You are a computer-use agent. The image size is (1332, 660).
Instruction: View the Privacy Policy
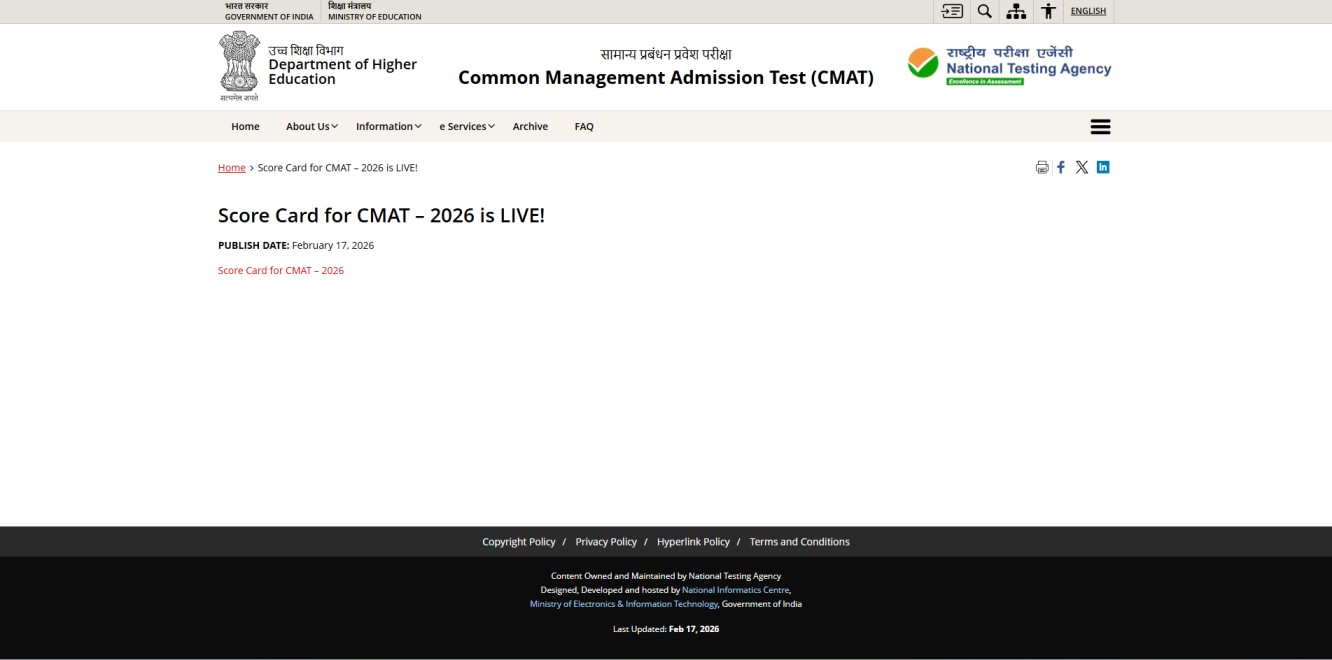click(606, 541)
